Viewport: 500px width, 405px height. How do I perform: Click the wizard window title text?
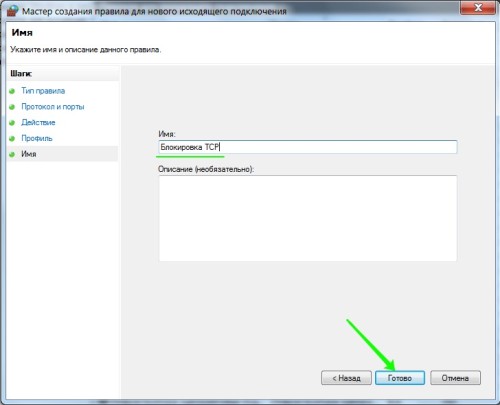[x=154, y=11]
